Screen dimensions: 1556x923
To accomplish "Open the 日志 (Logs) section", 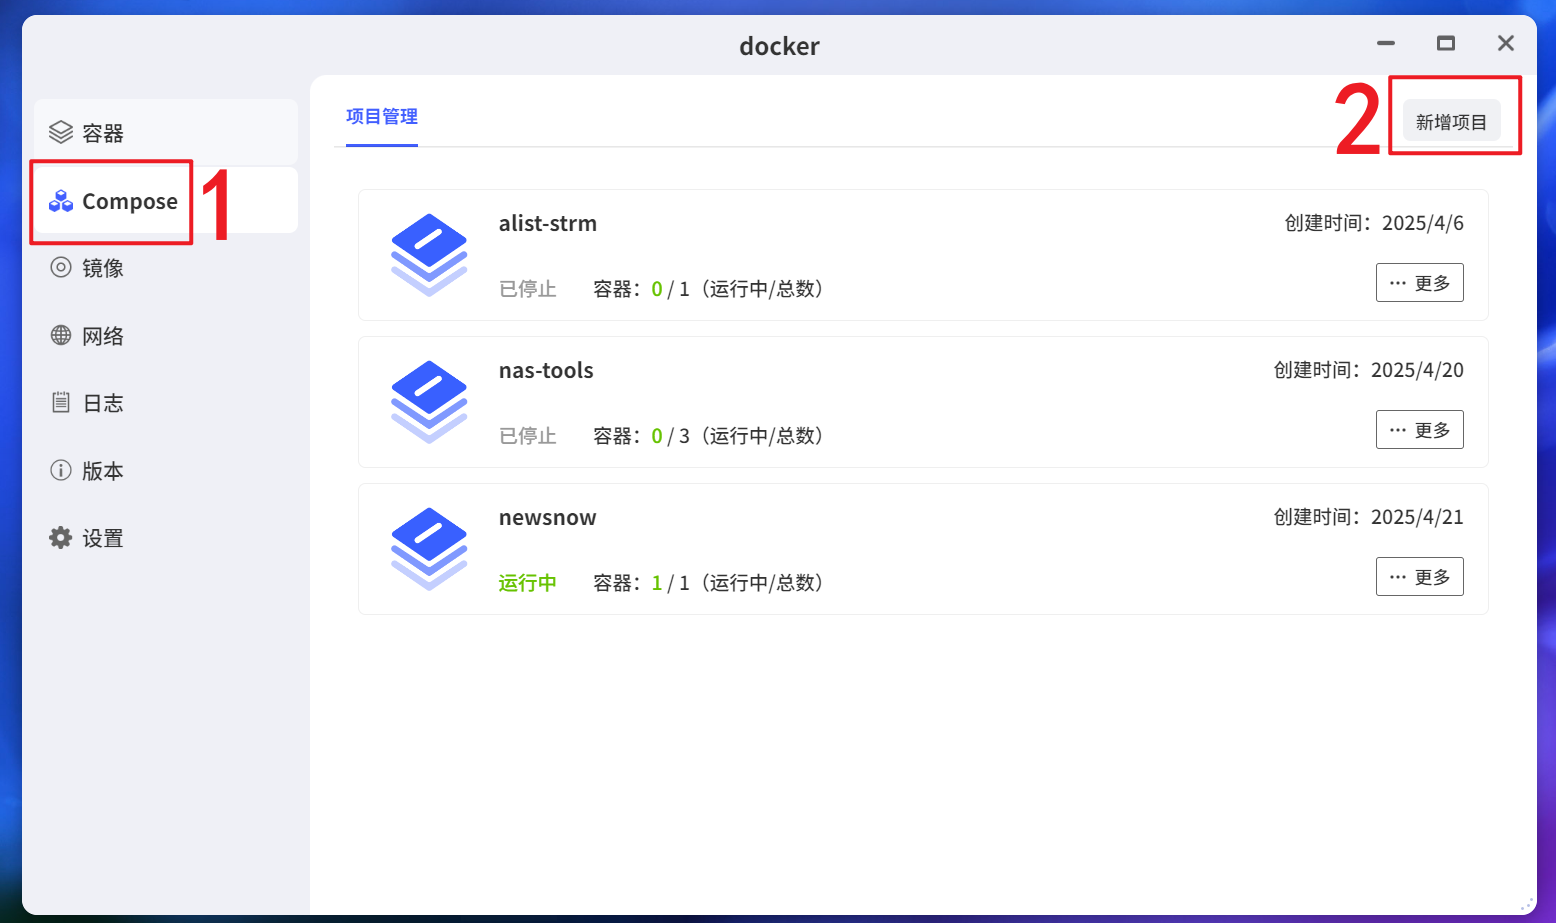I will pos(166,403).
